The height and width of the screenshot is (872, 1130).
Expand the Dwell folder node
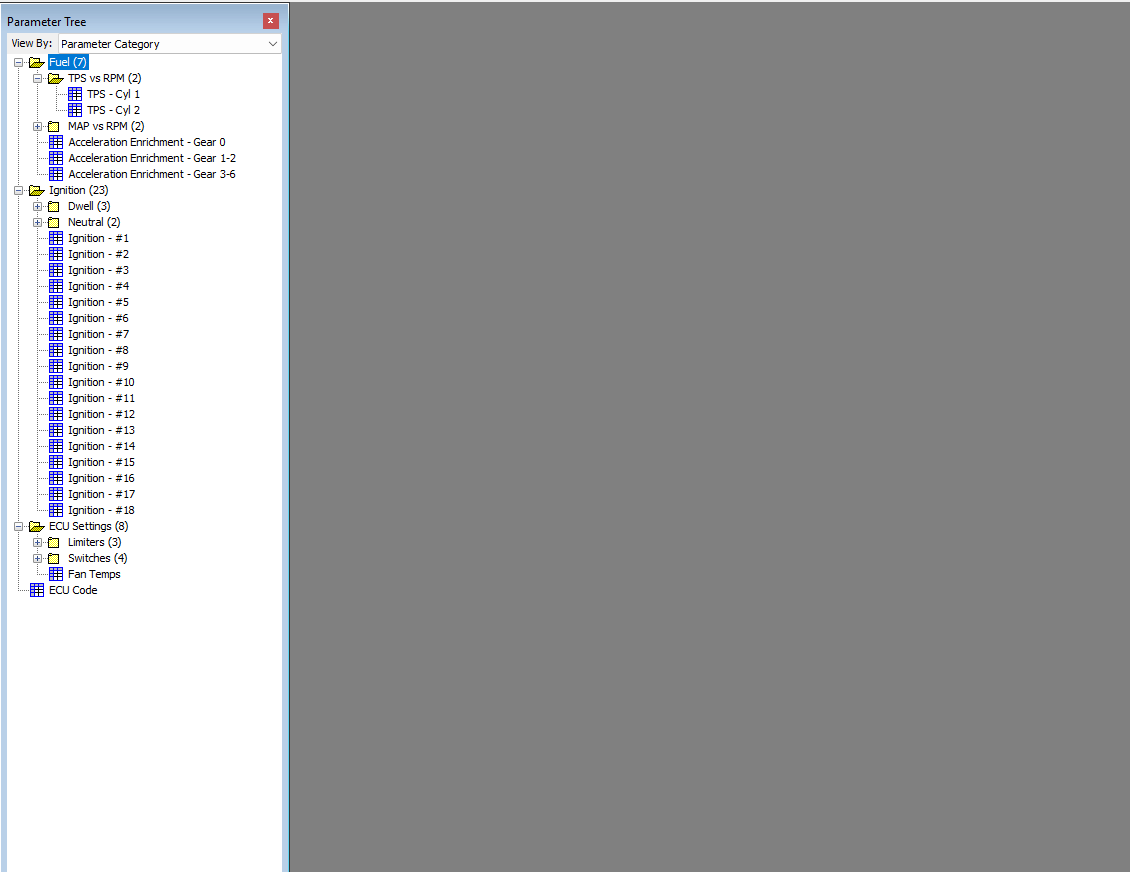tap(37, 207)
